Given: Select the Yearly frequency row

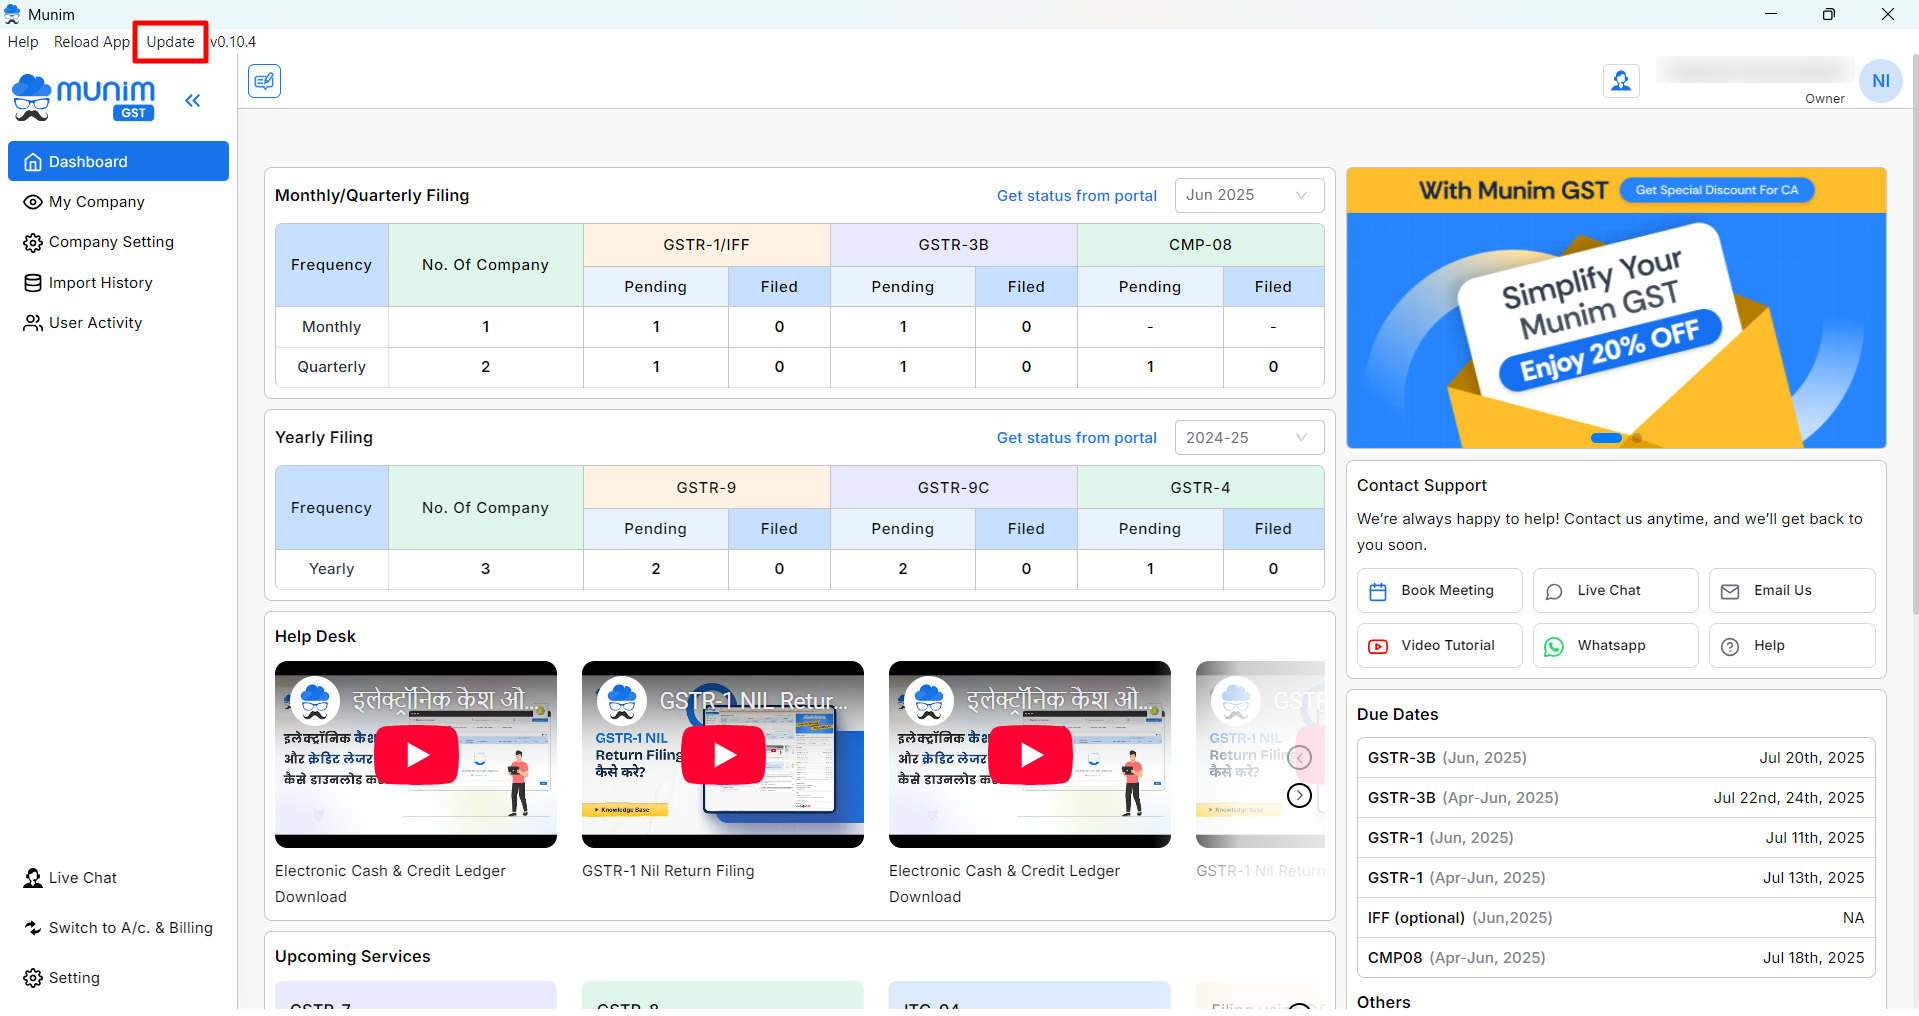Looking at the screenshot, I should coord(800,569).
